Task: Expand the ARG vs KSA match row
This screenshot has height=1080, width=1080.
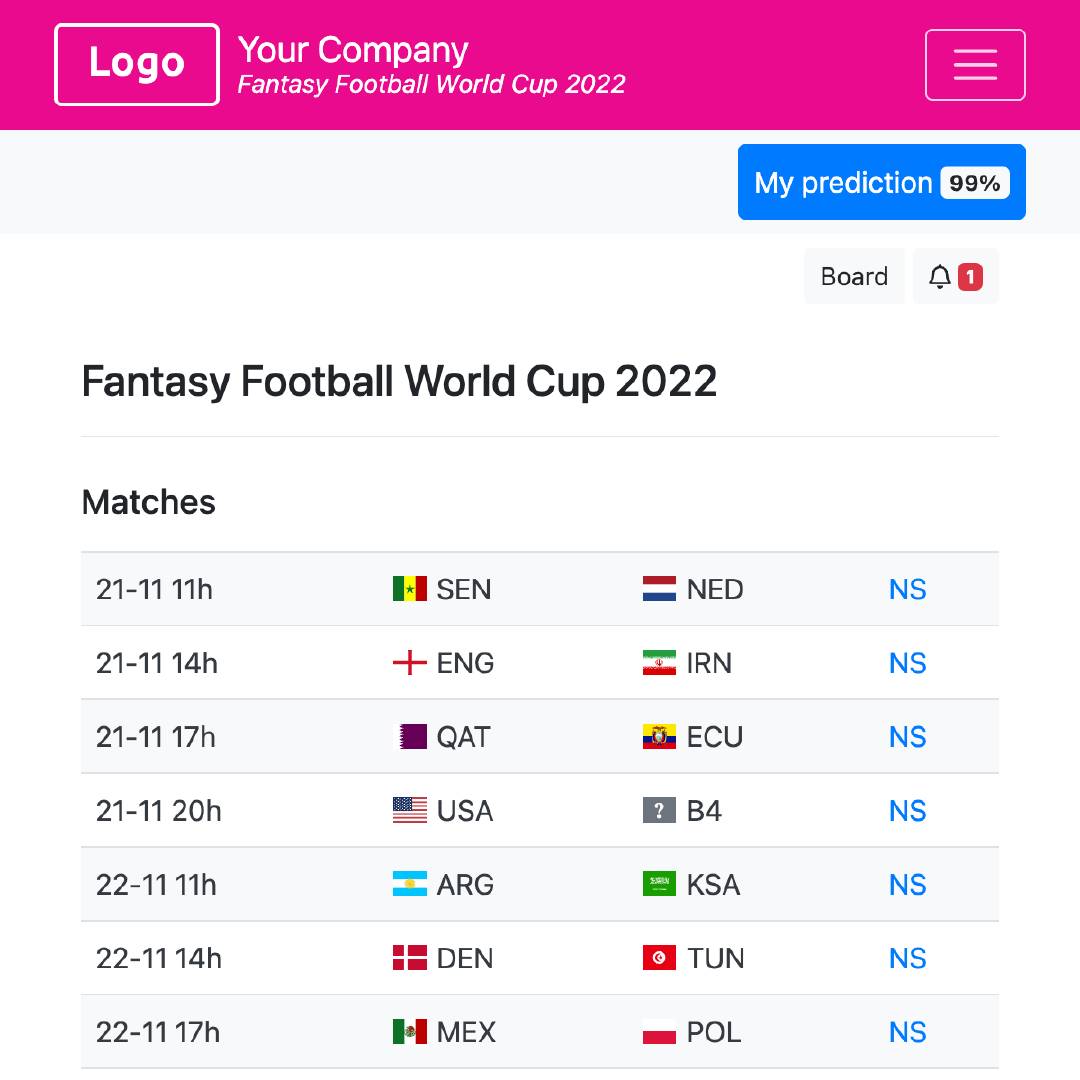Action: (x=540, y=884)
